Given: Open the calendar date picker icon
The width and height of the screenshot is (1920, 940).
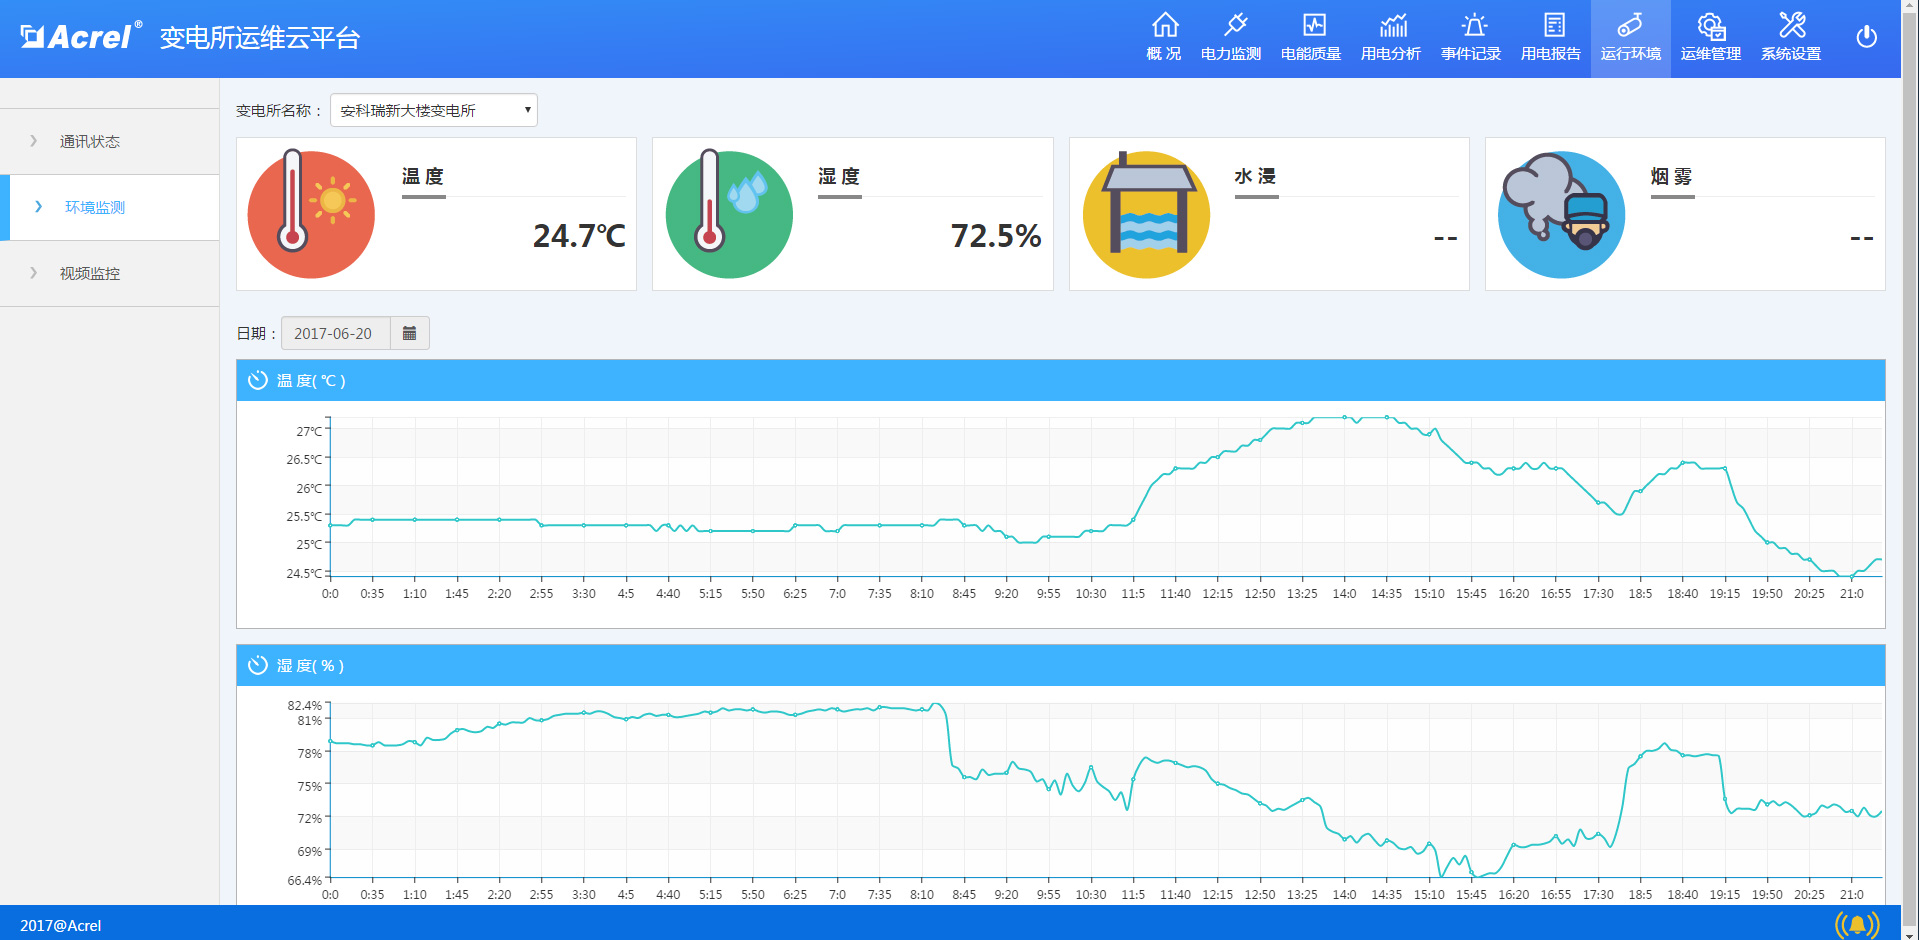Looking at the screenshot, I should point(409,333).
